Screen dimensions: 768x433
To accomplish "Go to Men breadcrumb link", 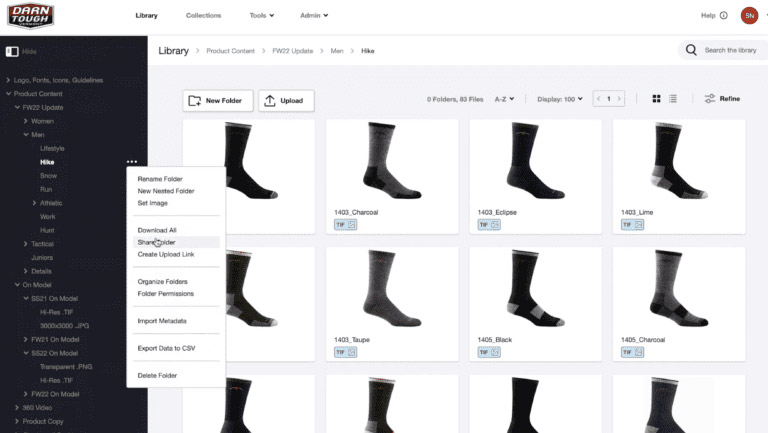I will [x=337, y=51].
